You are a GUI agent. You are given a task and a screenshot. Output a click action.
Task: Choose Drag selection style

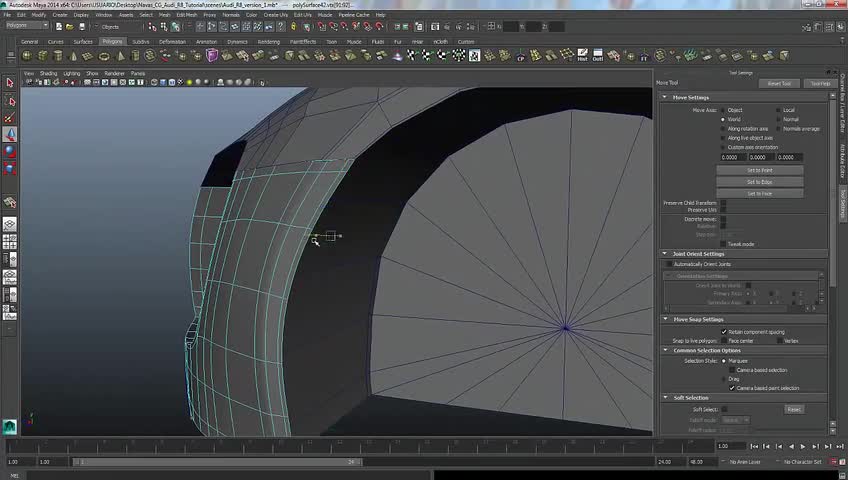pos(724,379)
